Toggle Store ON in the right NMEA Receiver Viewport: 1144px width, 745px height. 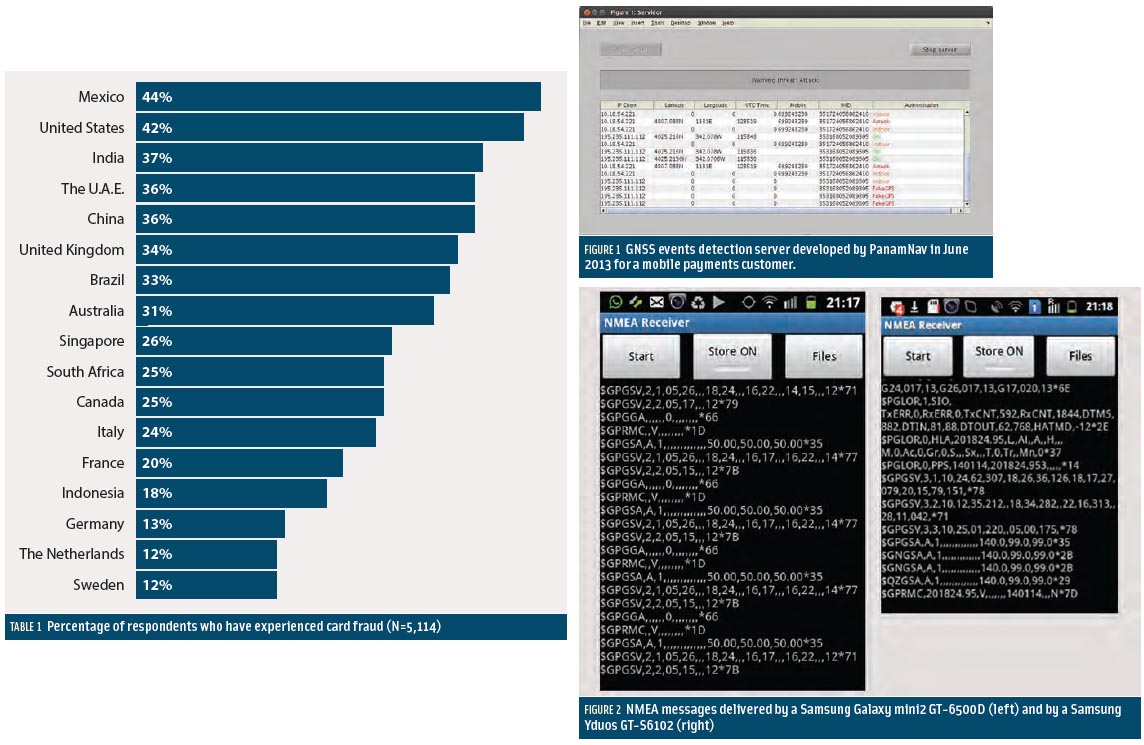pyautogui.click(x=998, y=353)
